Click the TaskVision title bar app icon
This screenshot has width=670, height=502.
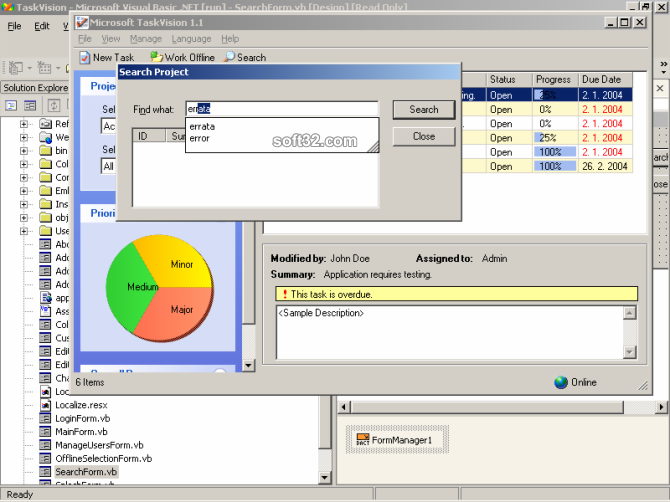tap(82, 22)
